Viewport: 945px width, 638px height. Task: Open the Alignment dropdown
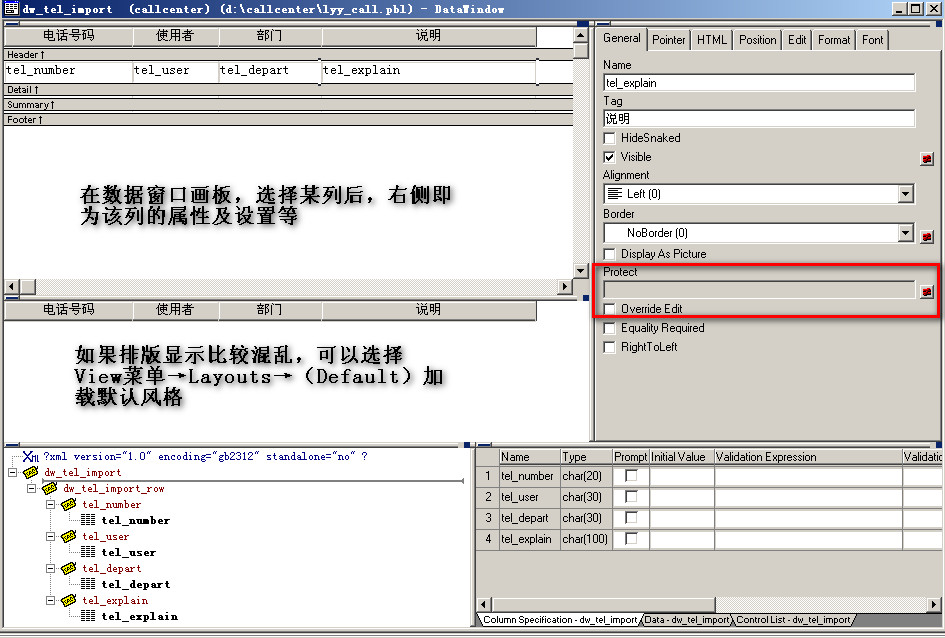905,194
